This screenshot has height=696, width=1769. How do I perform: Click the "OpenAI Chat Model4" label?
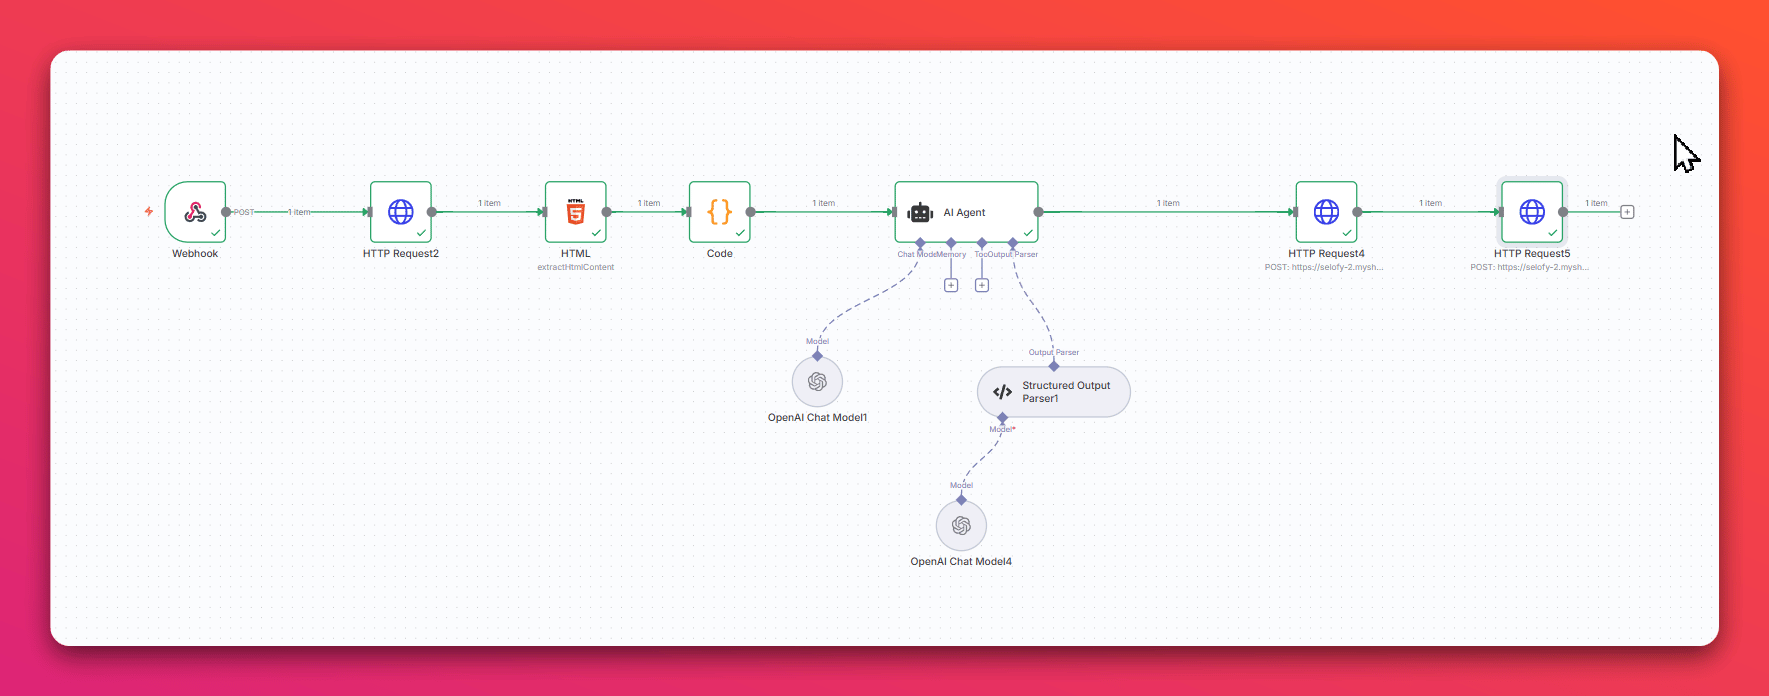961,562
